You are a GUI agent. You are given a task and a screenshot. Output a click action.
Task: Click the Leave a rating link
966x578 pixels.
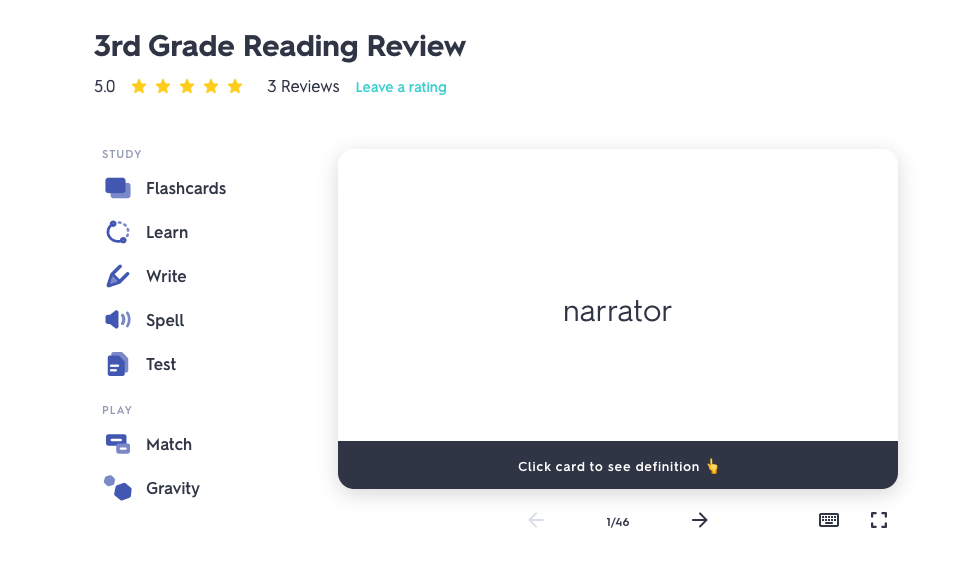coord(401,87)
